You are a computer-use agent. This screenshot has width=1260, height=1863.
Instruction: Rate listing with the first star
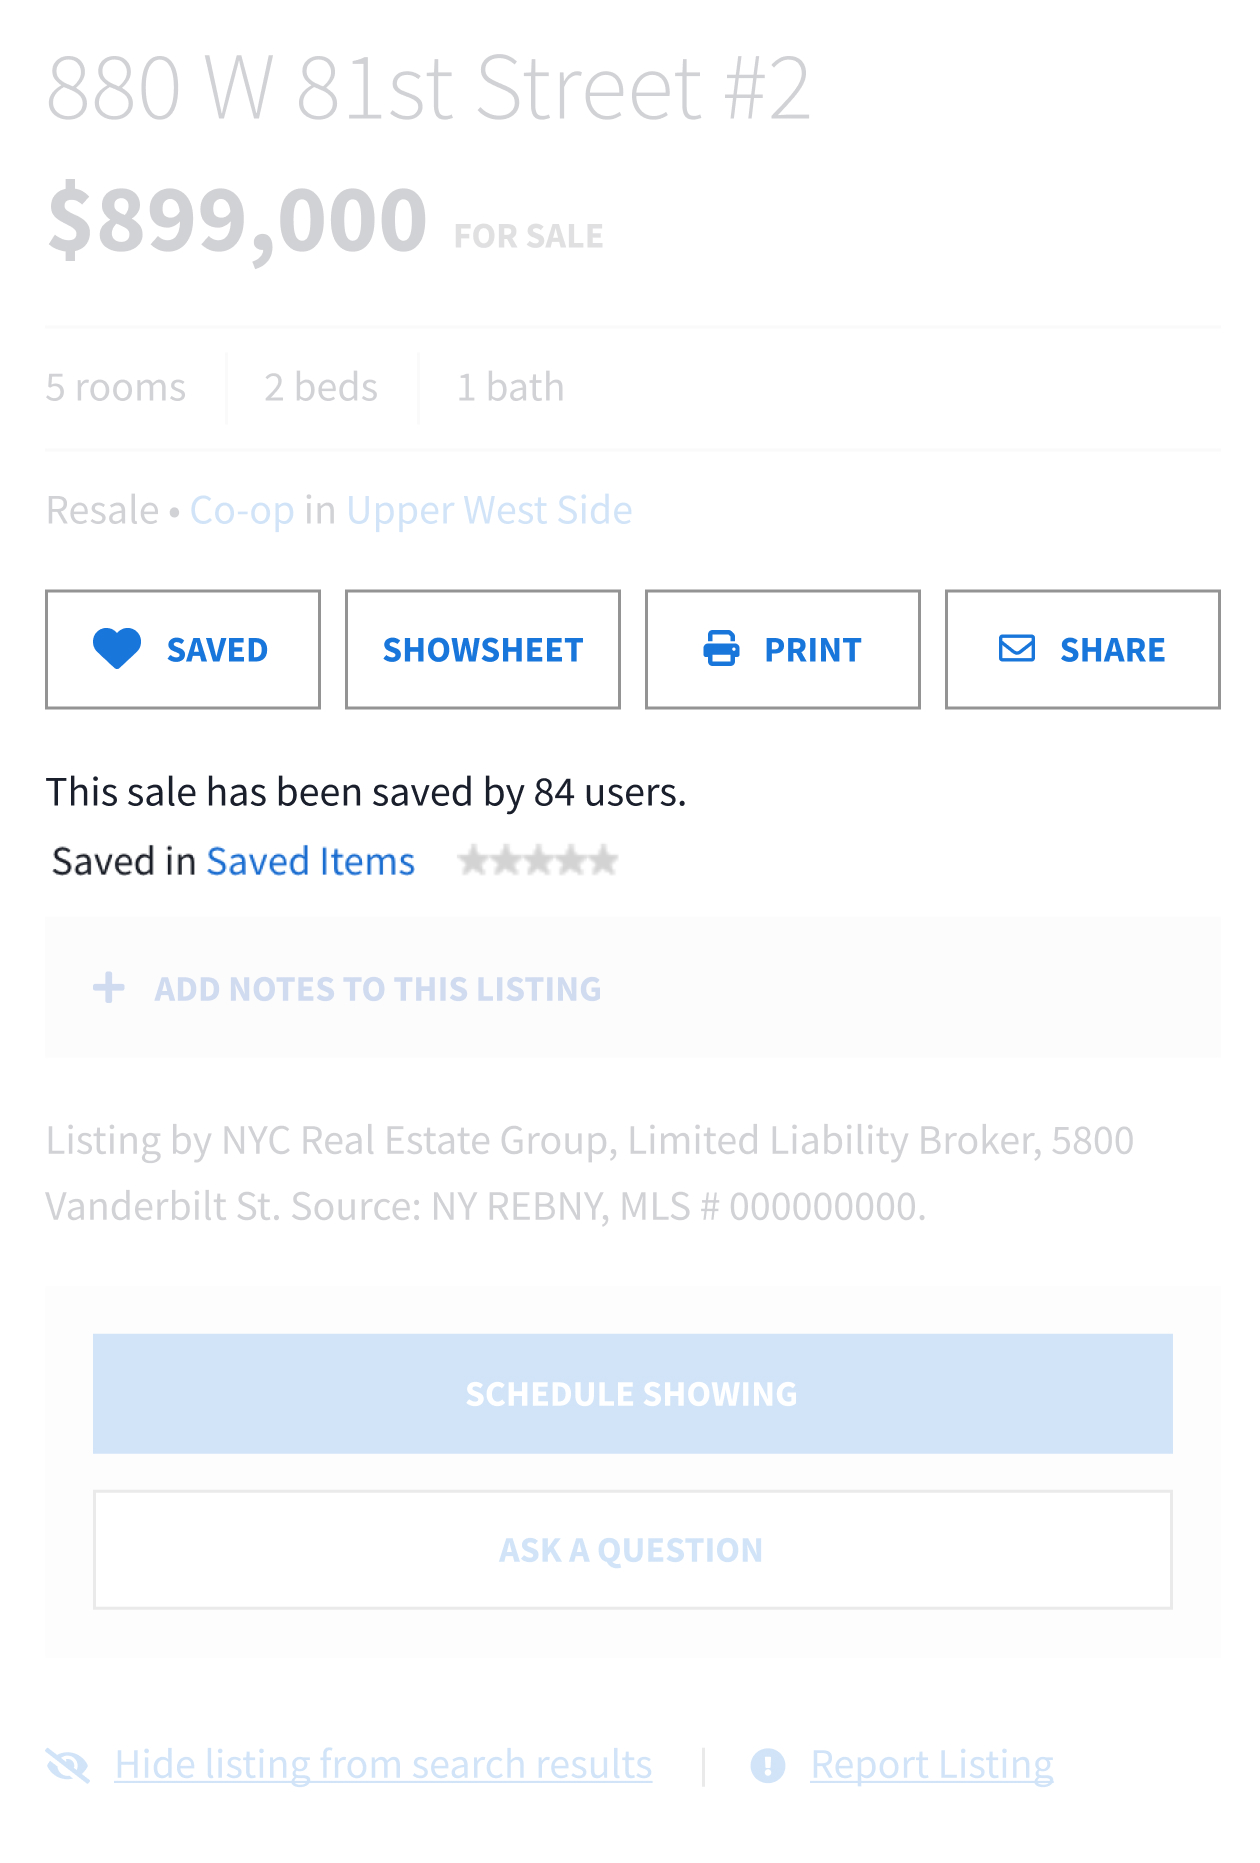click(x=473, y=861)
